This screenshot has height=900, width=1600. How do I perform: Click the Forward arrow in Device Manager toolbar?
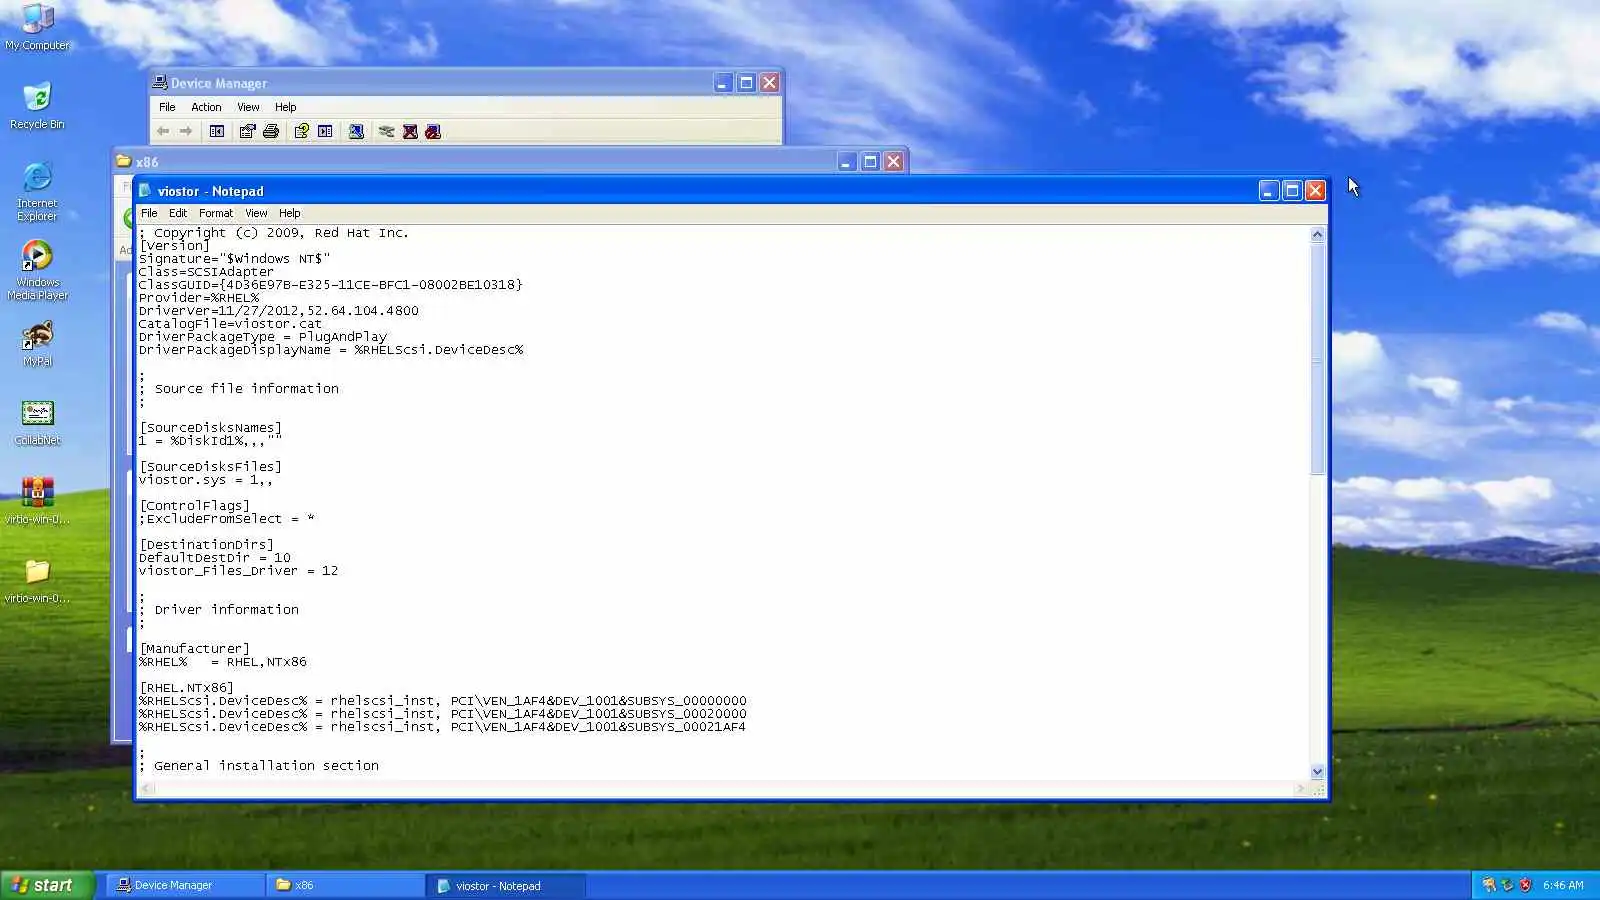186,131
